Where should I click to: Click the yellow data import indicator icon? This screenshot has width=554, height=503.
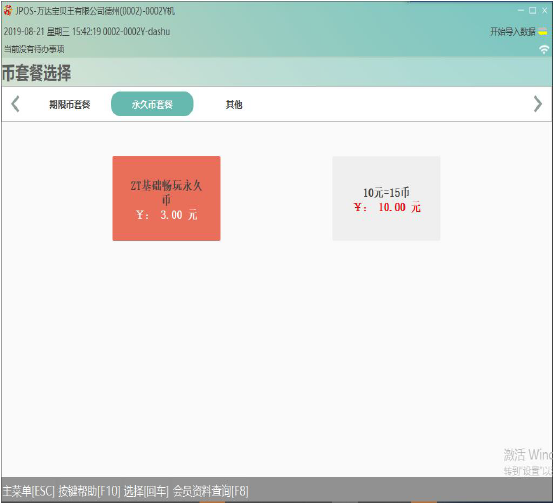click(542, 32)
